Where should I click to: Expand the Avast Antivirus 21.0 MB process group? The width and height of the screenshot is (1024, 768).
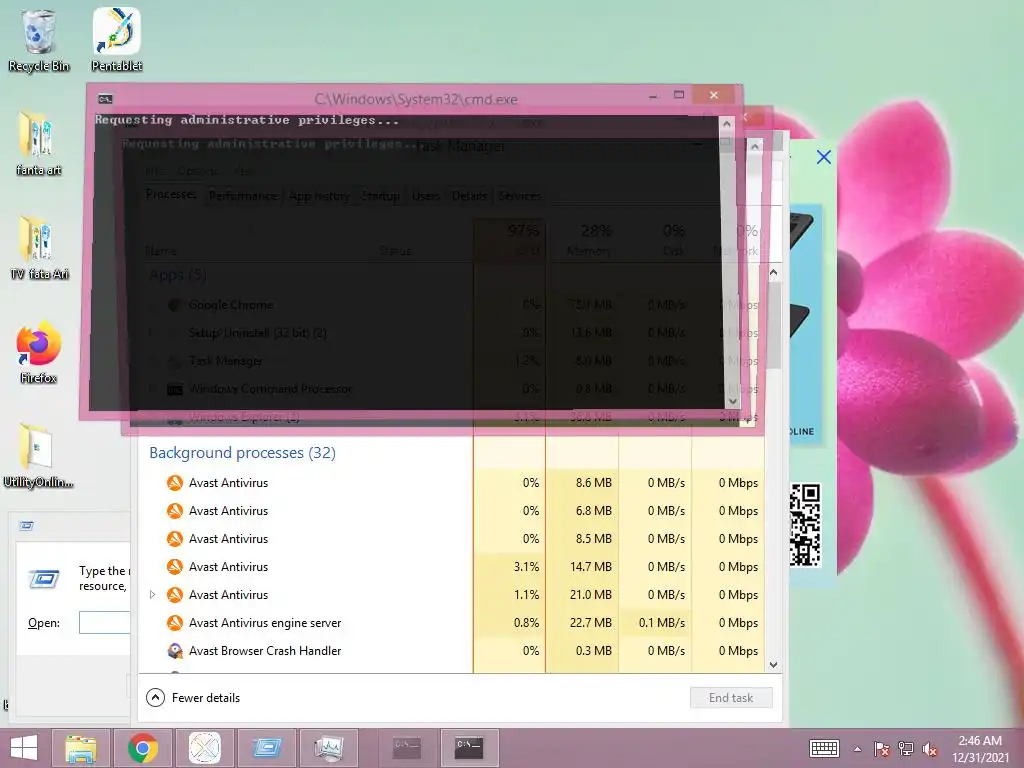(152, 594)
